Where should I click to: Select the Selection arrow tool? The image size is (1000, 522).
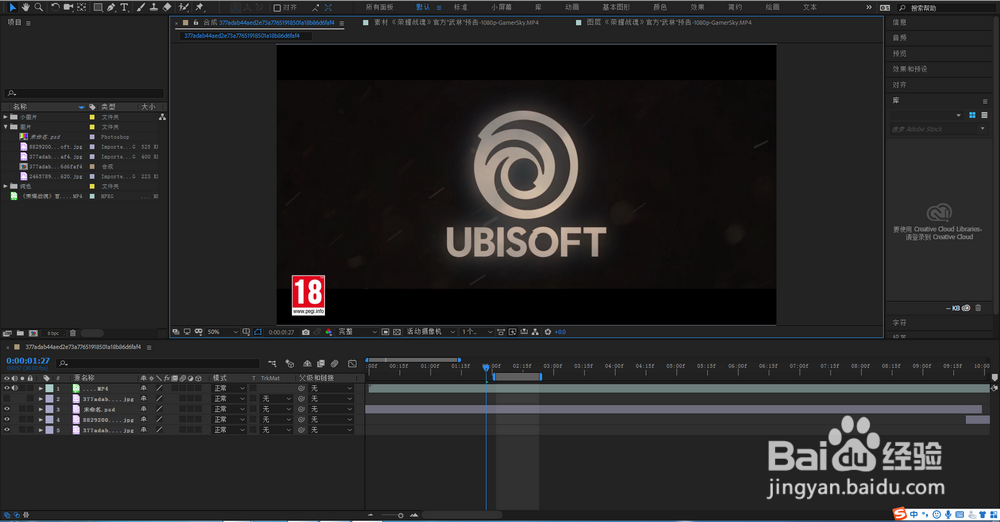click(x=12, y=7)
